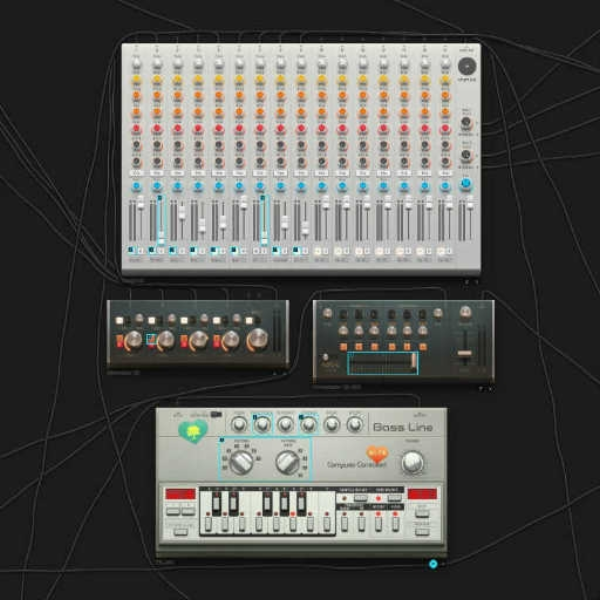Click the bottom button under the right red display on Bass Line

(x=422, y=531)
